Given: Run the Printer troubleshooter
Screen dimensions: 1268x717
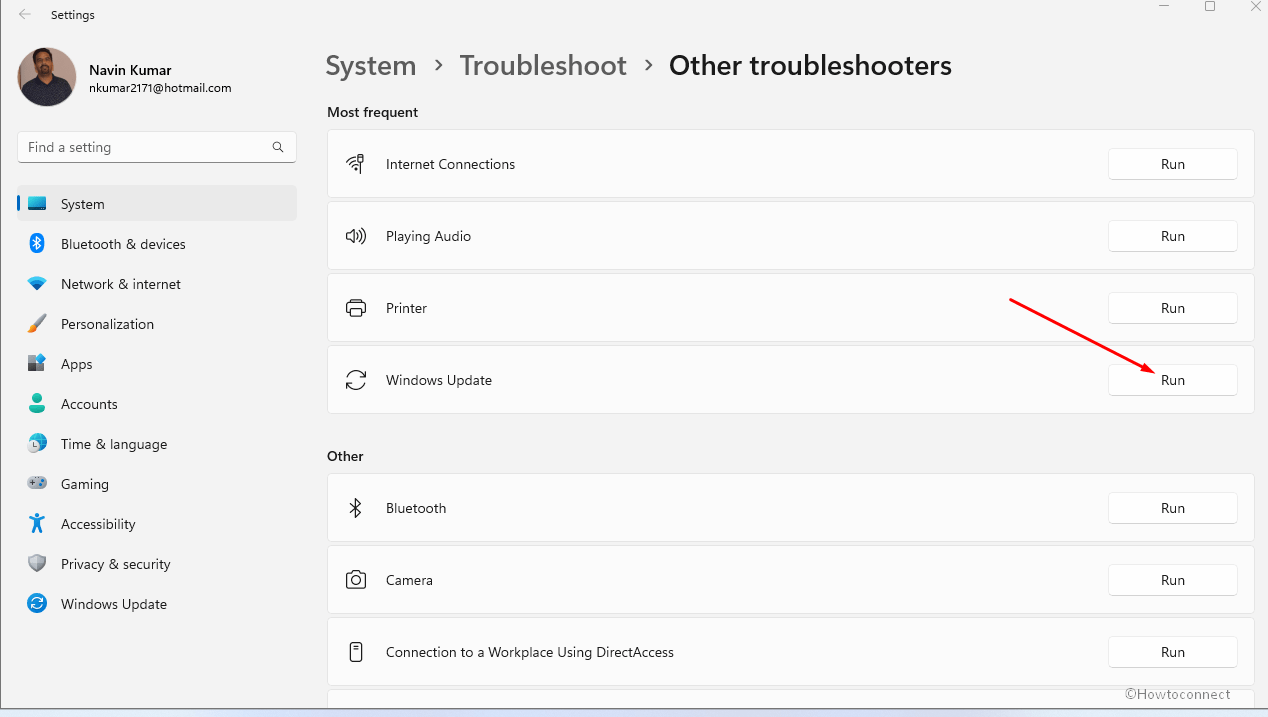Looking at the screenshot, I should tap(1173, 308).
